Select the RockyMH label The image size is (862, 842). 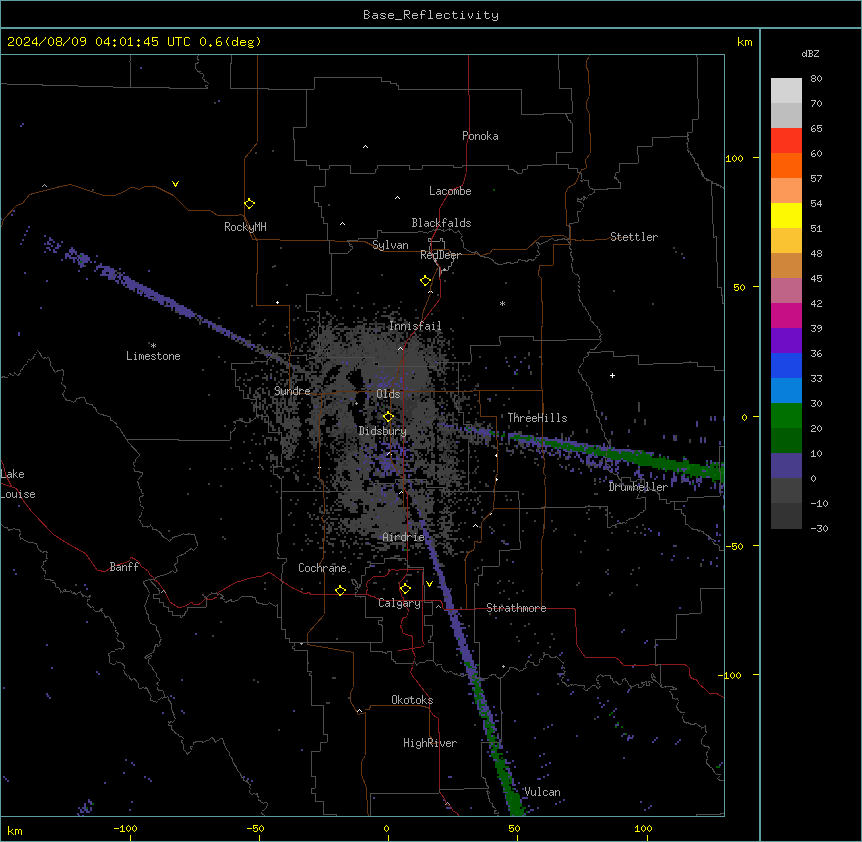click(x=245, y=227)
